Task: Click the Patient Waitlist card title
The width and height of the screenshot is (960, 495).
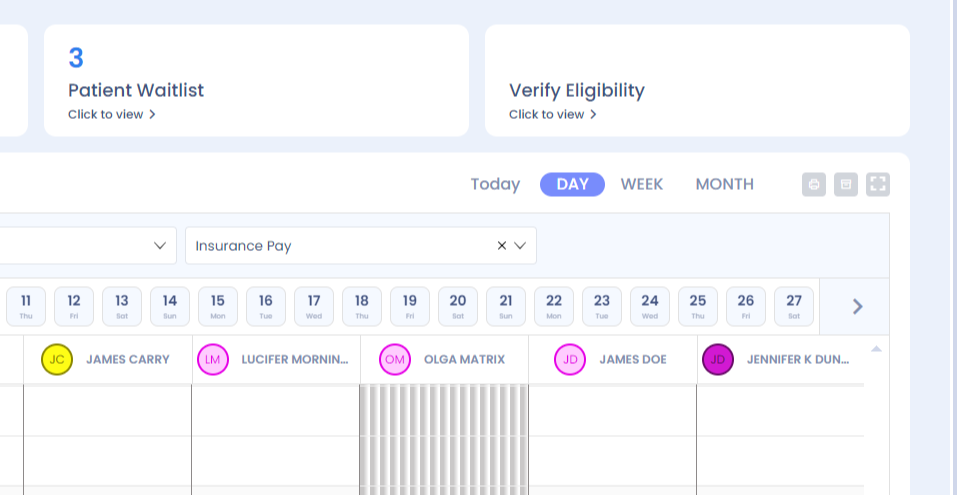Action: [136, 90]
